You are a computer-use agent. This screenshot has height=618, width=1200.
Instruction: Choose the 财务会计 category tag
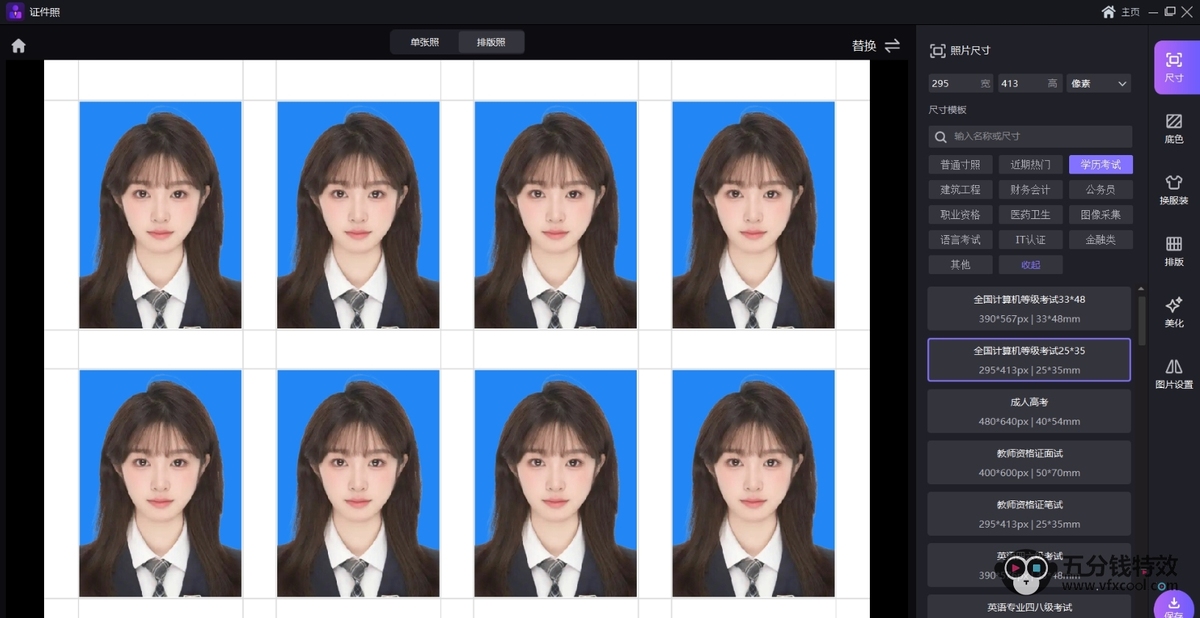point(1030,189)
